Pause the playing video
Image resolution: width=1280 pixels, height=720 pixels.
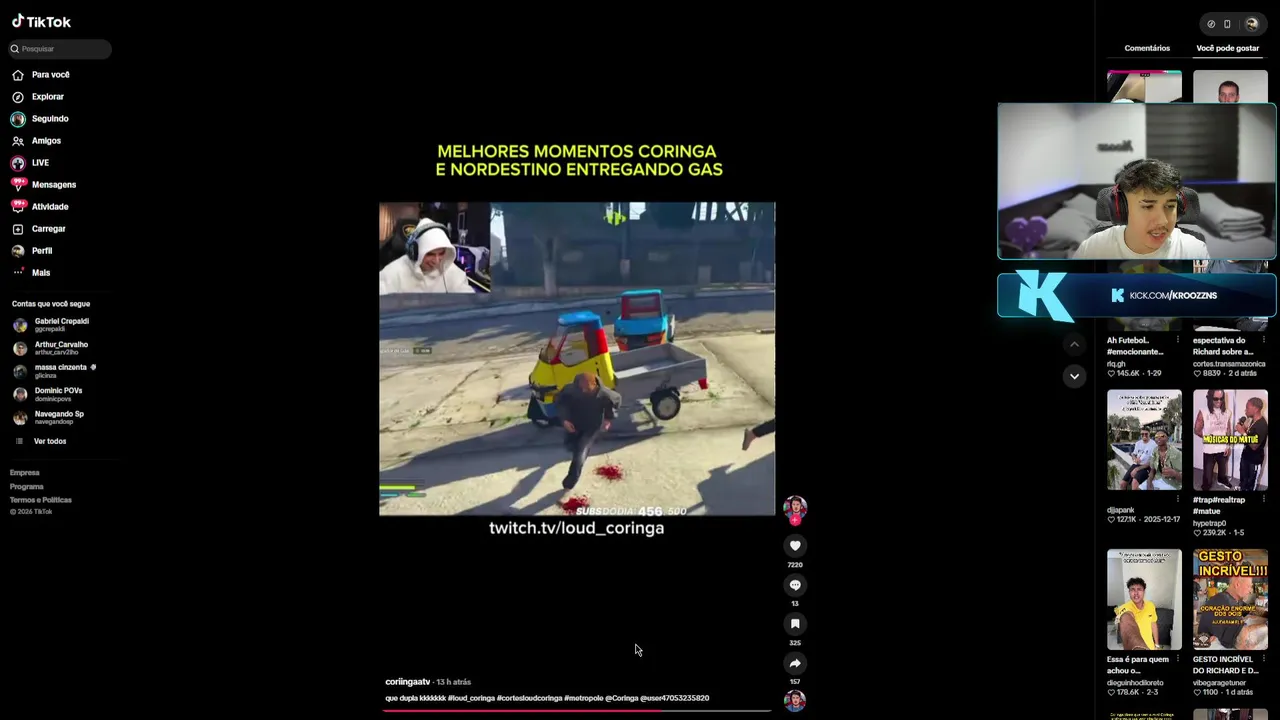(577, 359)
